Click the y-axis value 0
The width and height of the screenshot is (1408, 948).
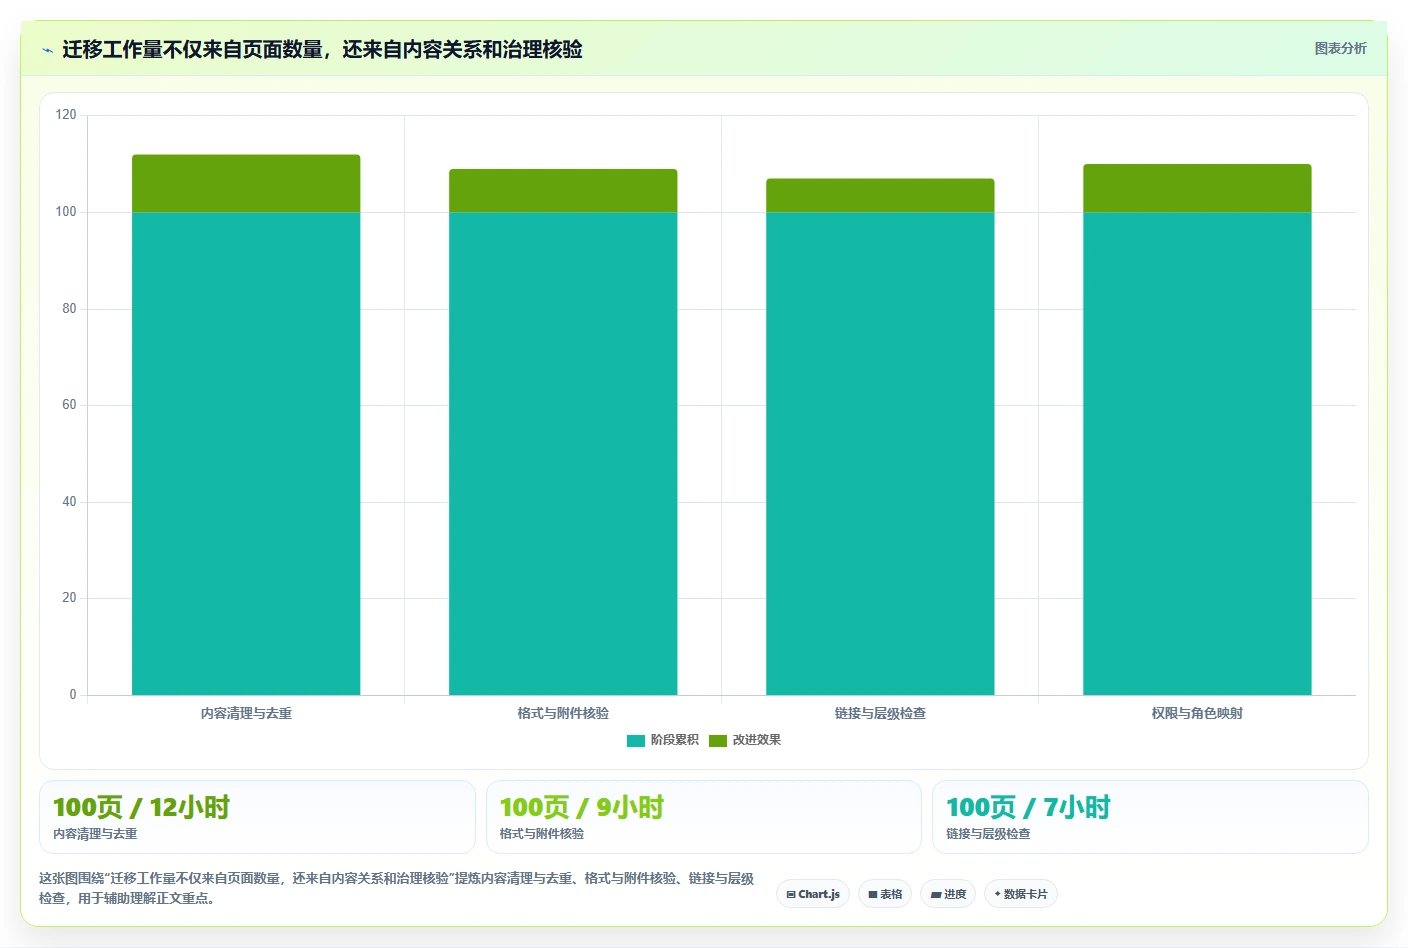point(73,695)
